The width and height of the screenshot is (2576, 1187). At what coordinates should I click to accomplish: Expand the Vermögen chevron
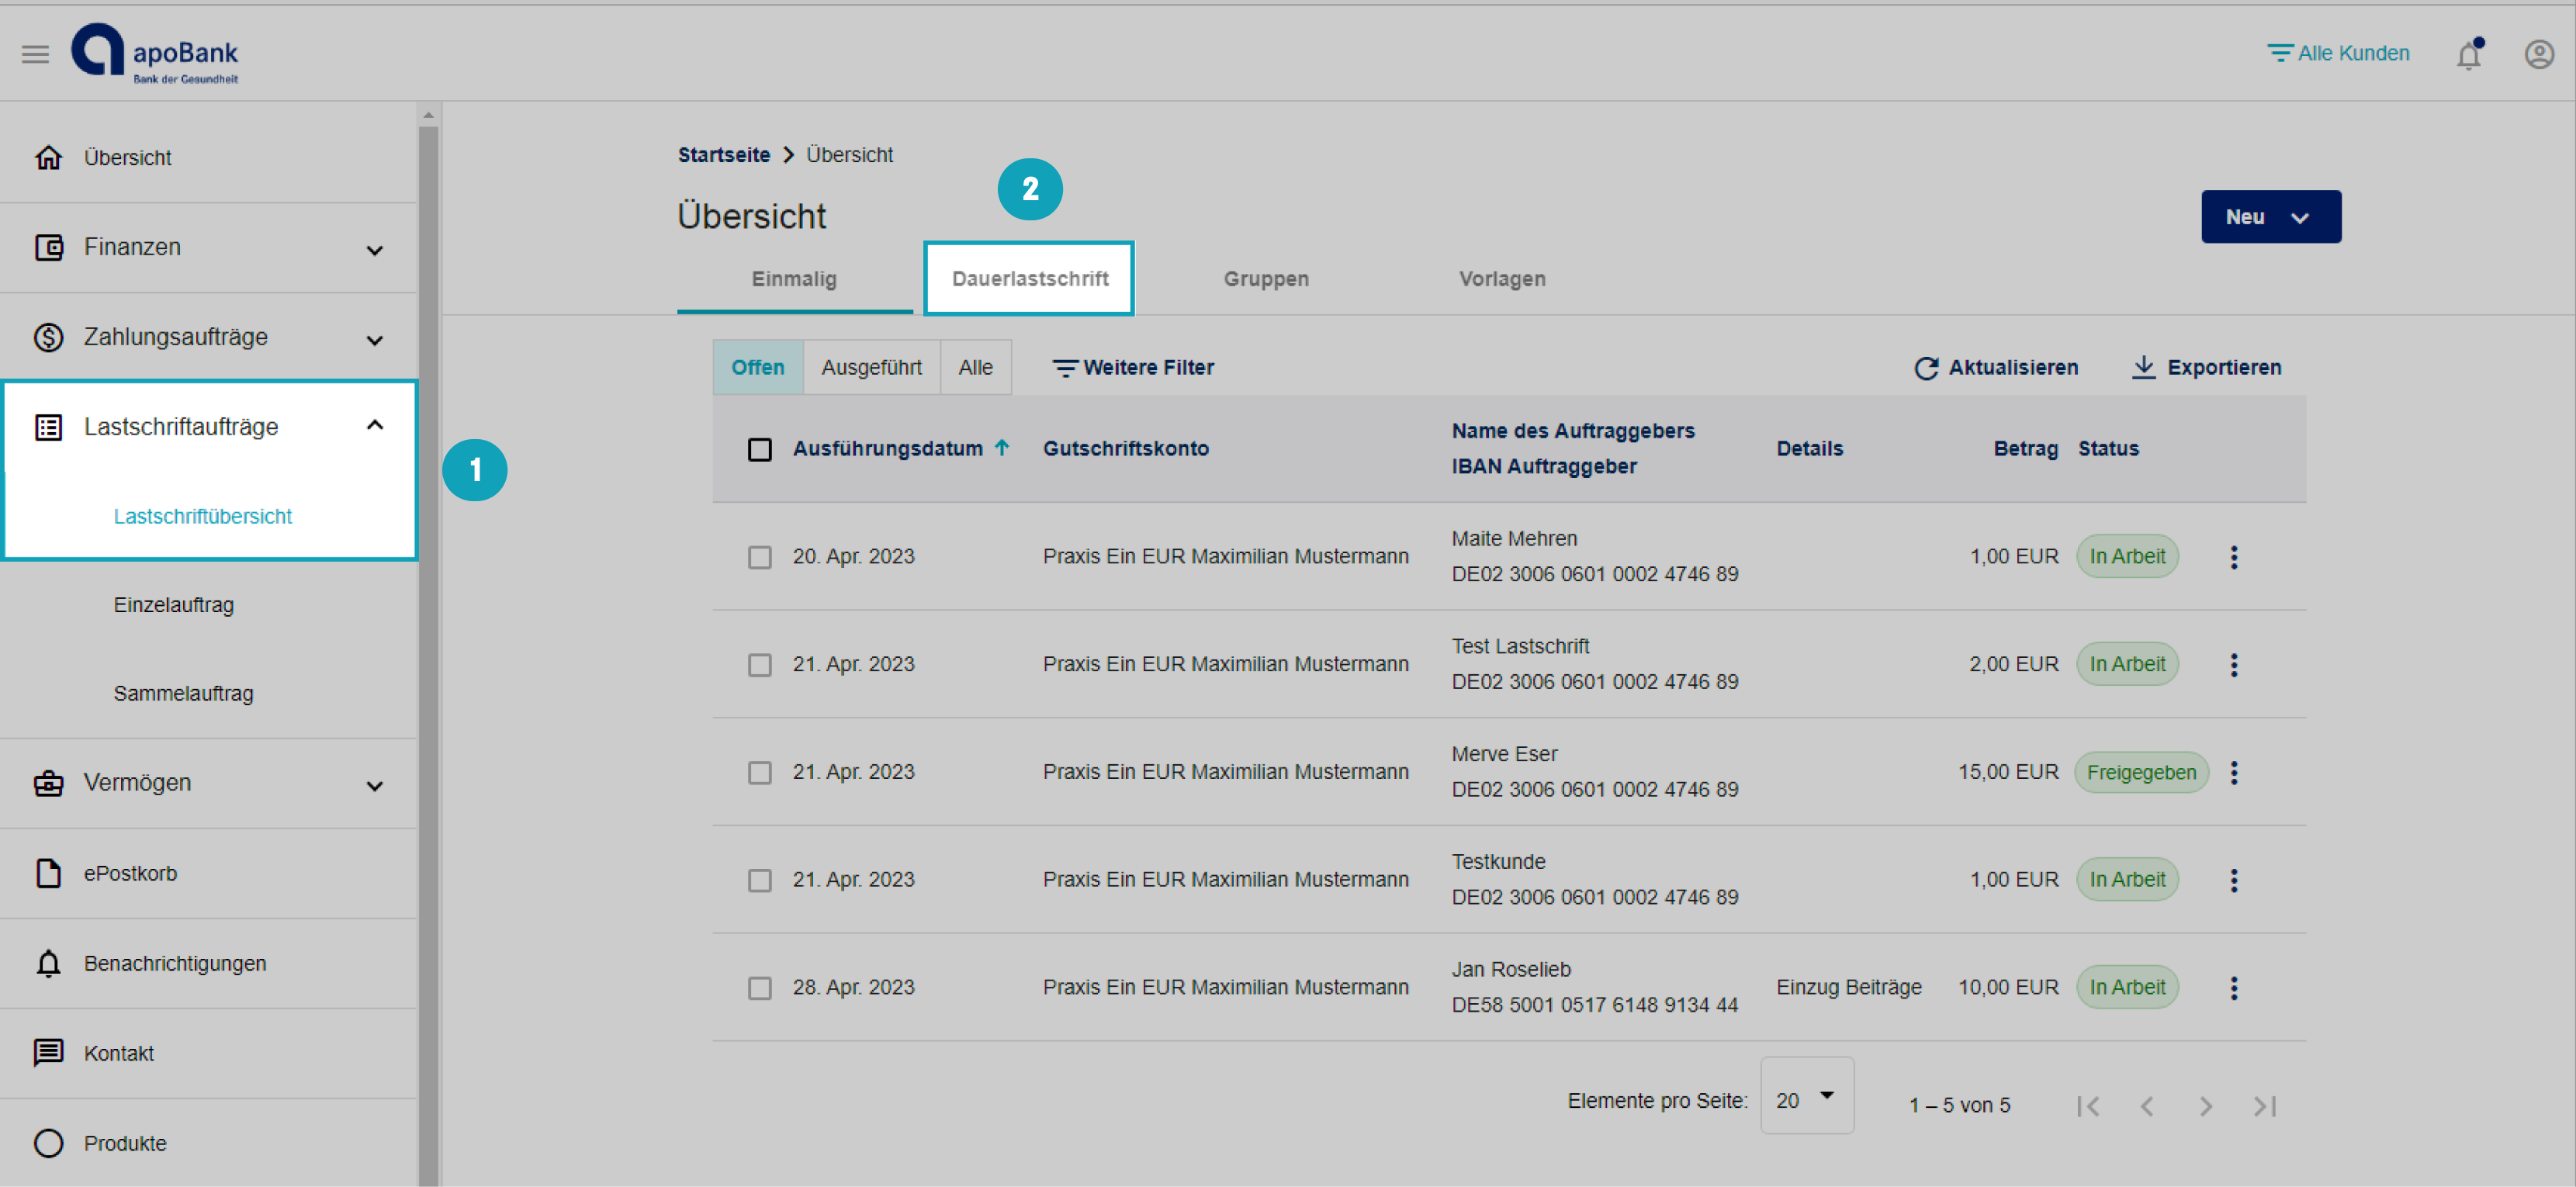375,786
